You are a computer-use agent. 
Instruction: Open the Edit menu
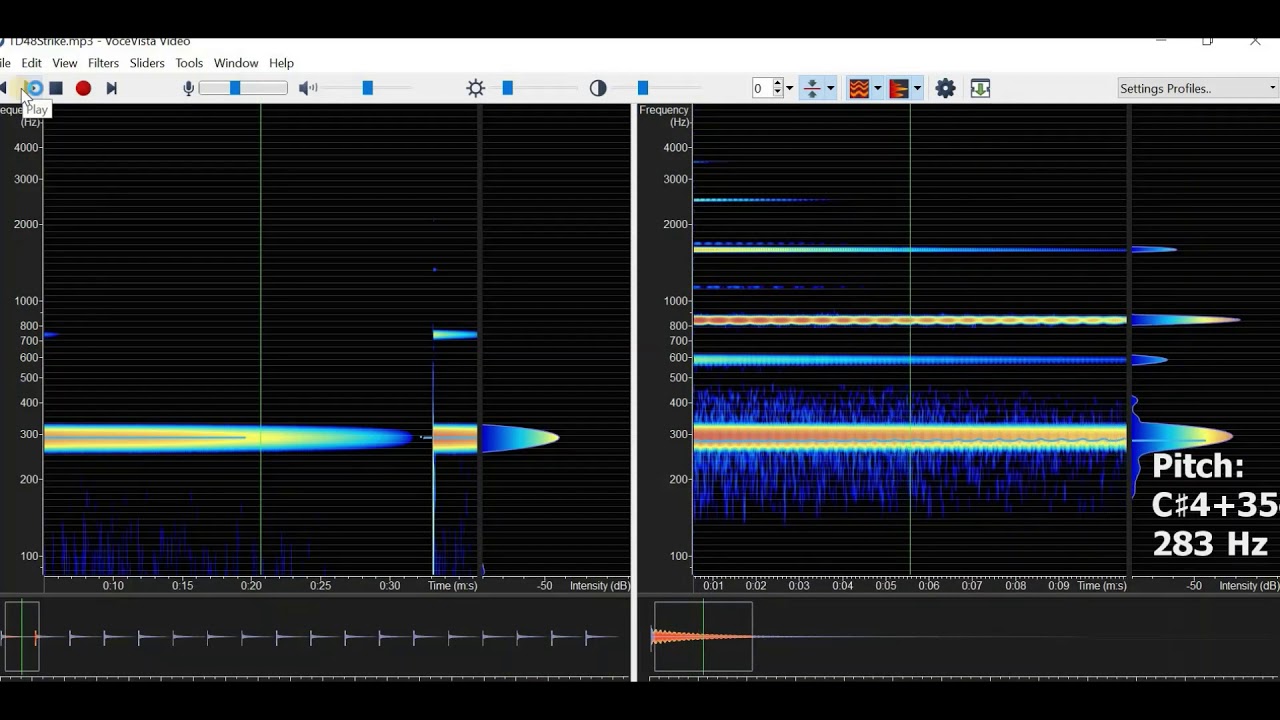tap(32, 63)
